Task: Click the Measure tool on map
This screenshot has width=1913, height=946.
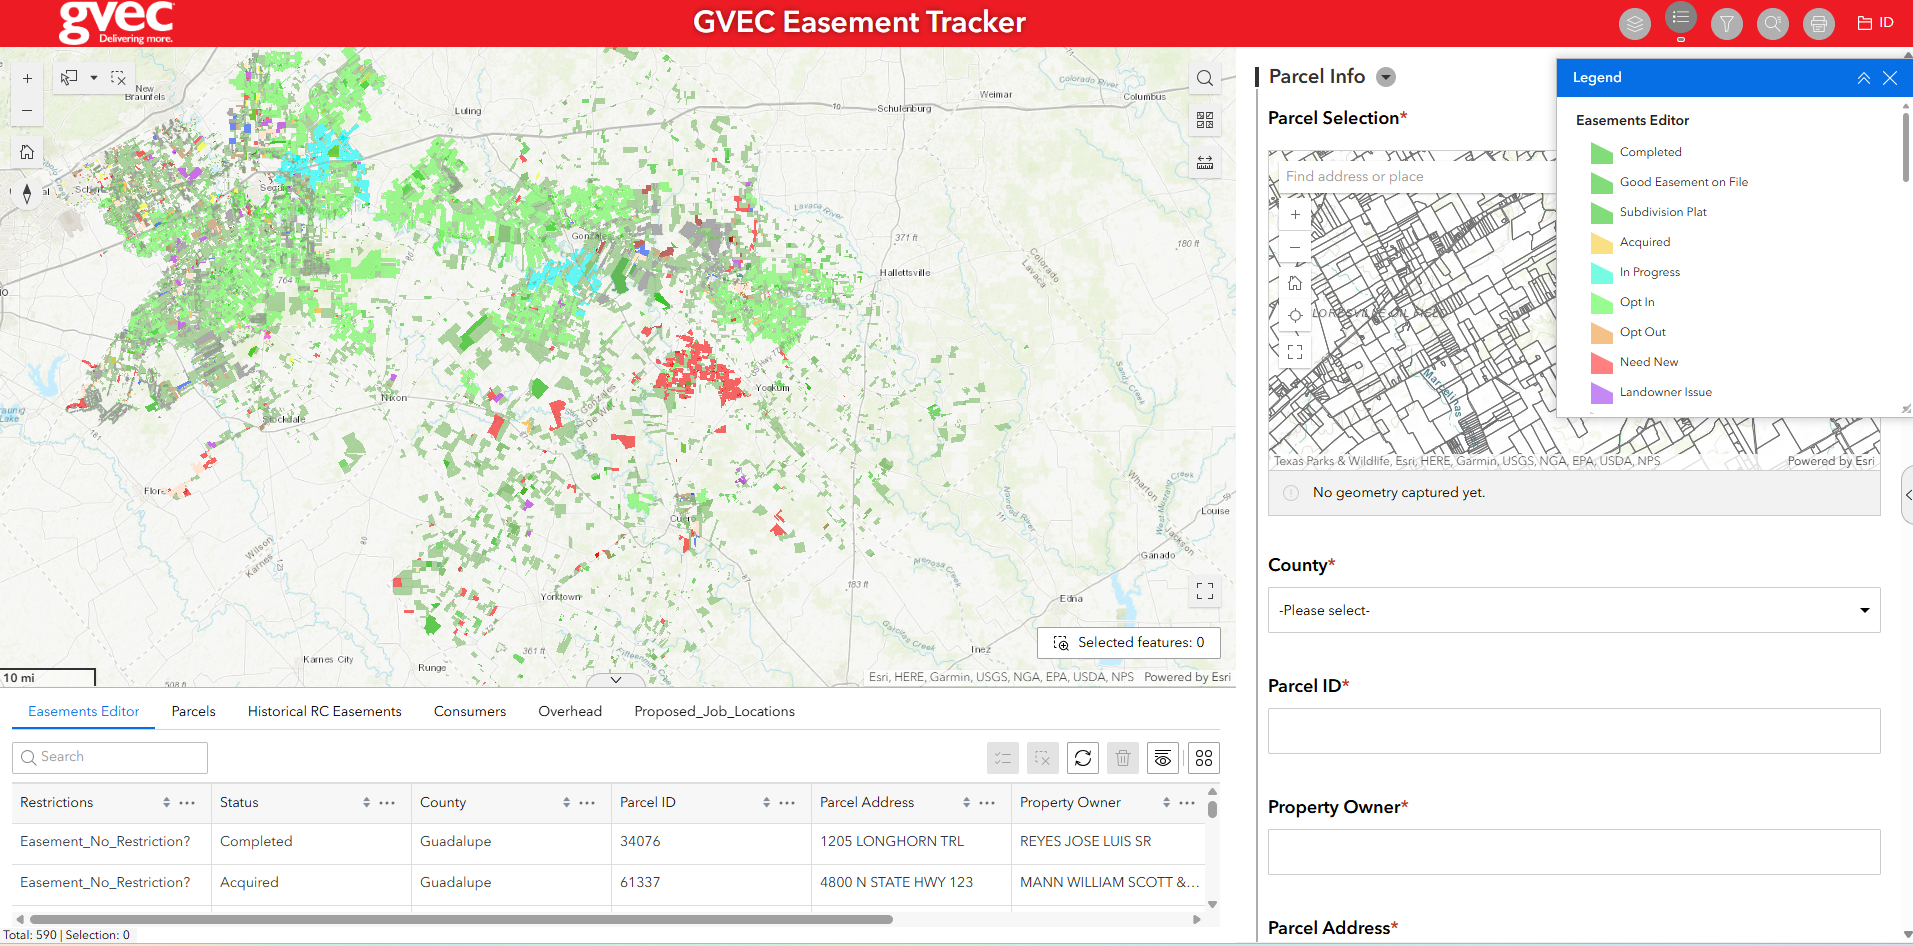Action: [1205, 162]
